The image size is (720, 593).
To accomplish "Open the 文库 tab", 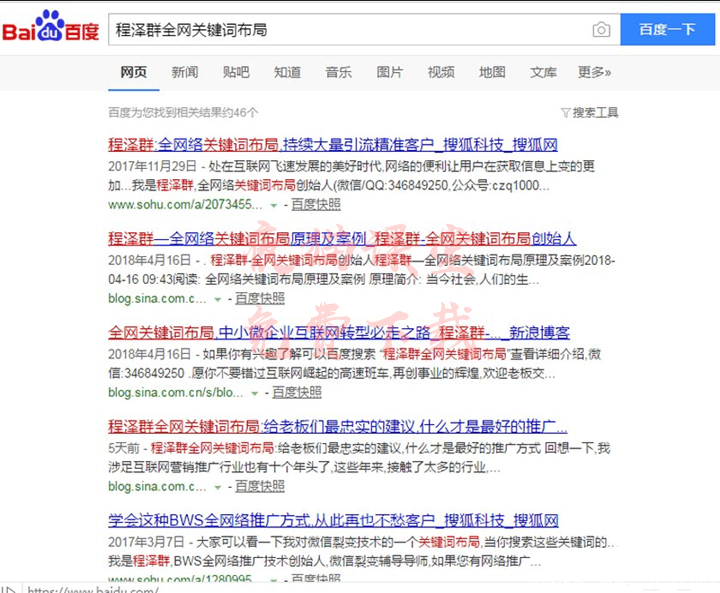I will 543,72.
